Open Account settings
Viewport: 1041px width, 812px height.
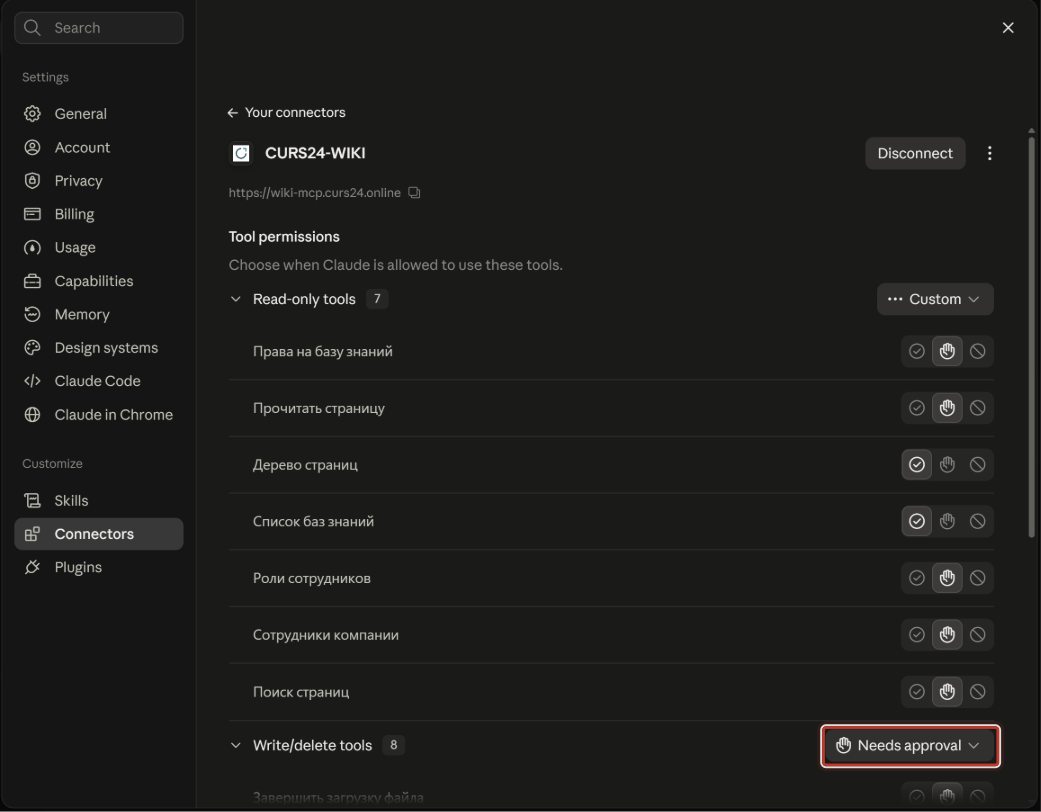[x=98, y=147]
